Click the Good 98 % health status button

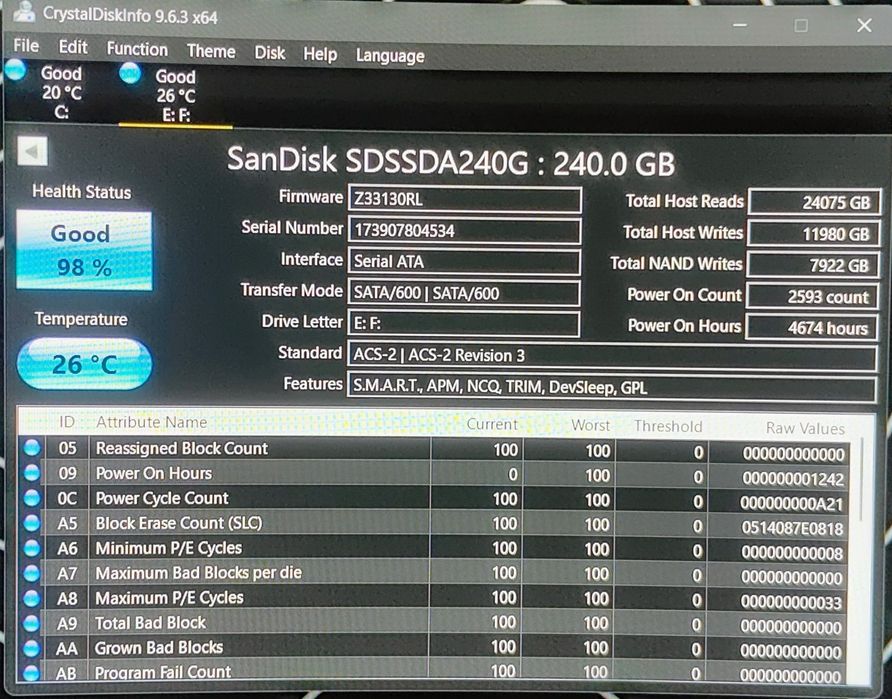click(x=84, y=250)
